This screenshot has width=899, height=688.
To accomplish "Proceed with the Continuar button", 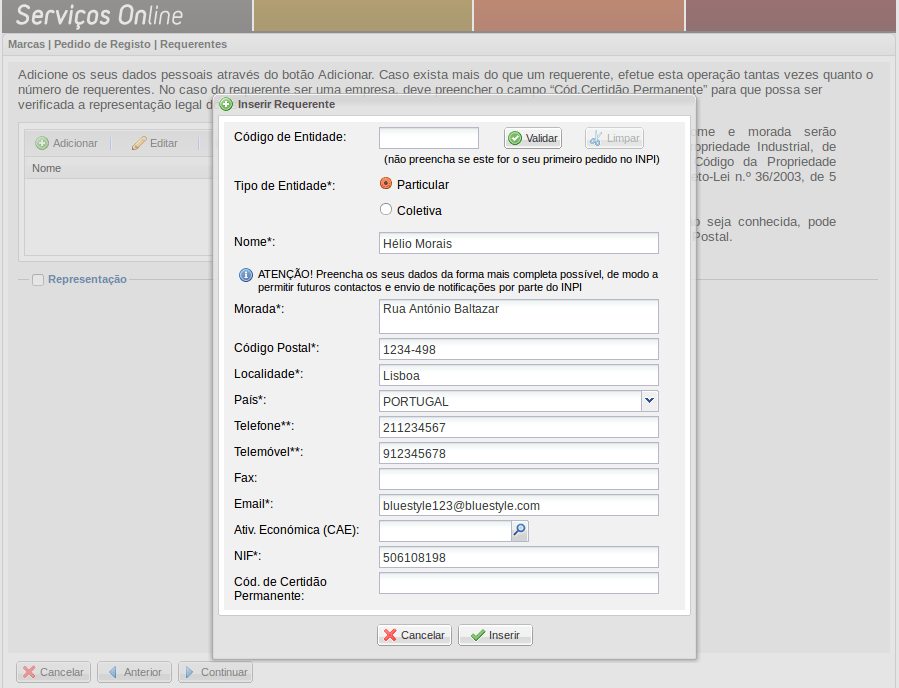I will pos(214,672).
